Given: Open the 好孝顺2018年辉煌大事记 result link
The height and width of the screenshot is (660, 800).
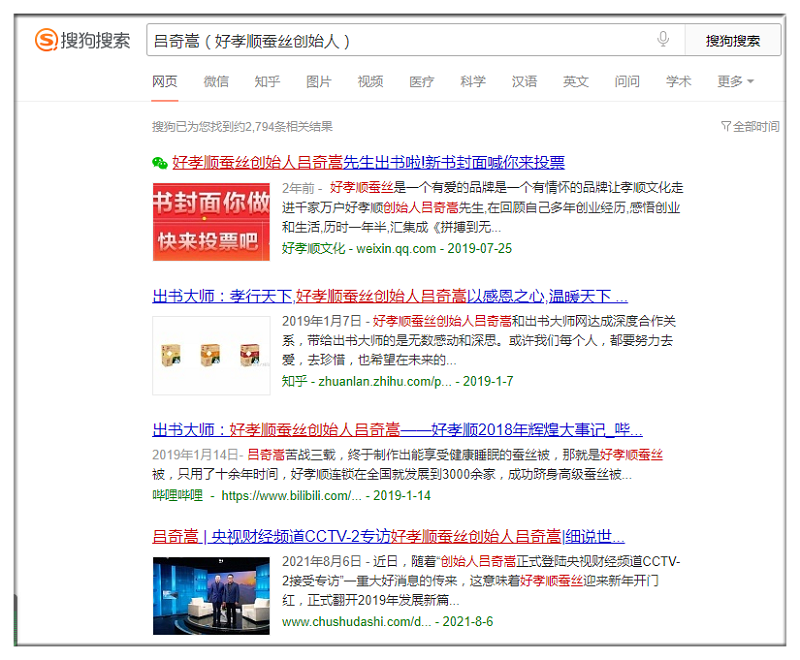Looking at the screenshot, I should pyautogui.click(x=397, y=430).
